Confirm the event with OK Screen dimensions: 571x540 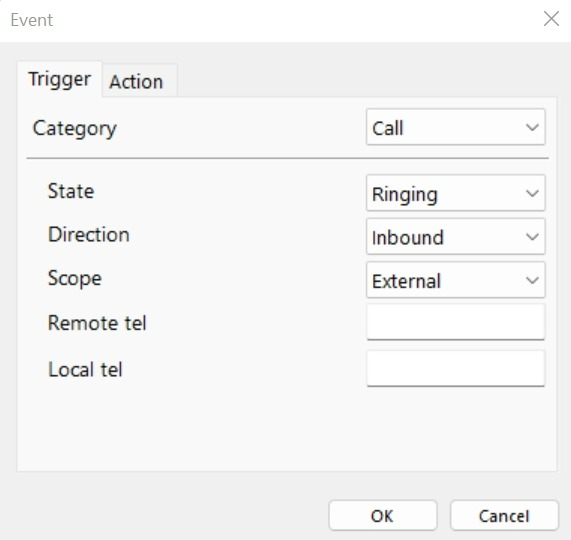point(382,516)
